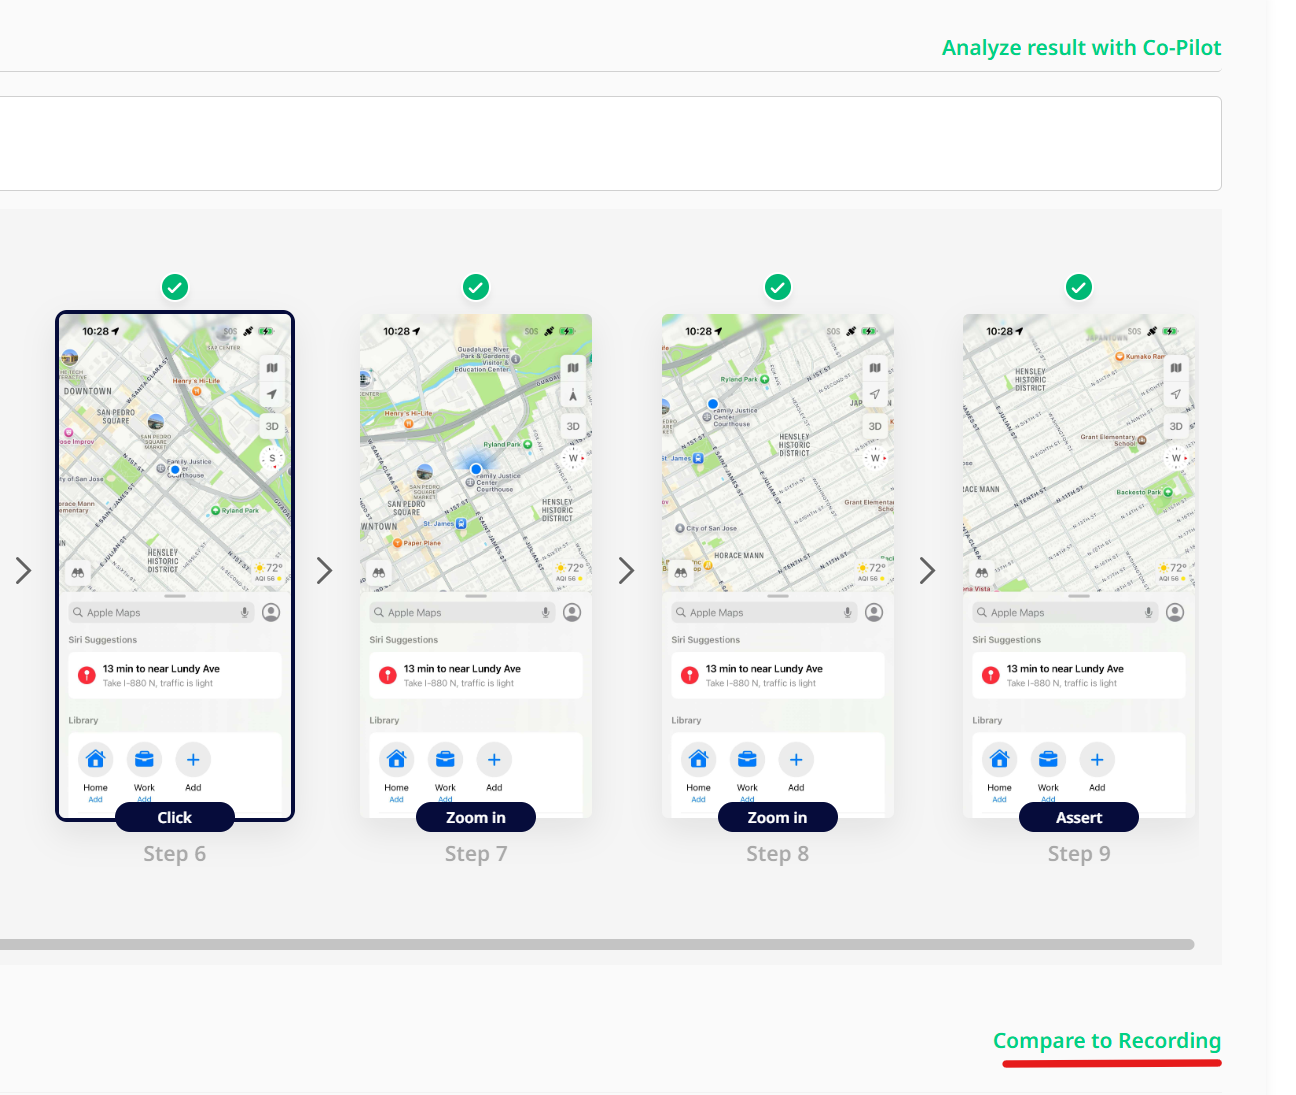Image resolution: width=1296 pixels, height=1095 pixels.
Task: Click the Home icon in Step 8 screenshot
Action: click(699, 760)
